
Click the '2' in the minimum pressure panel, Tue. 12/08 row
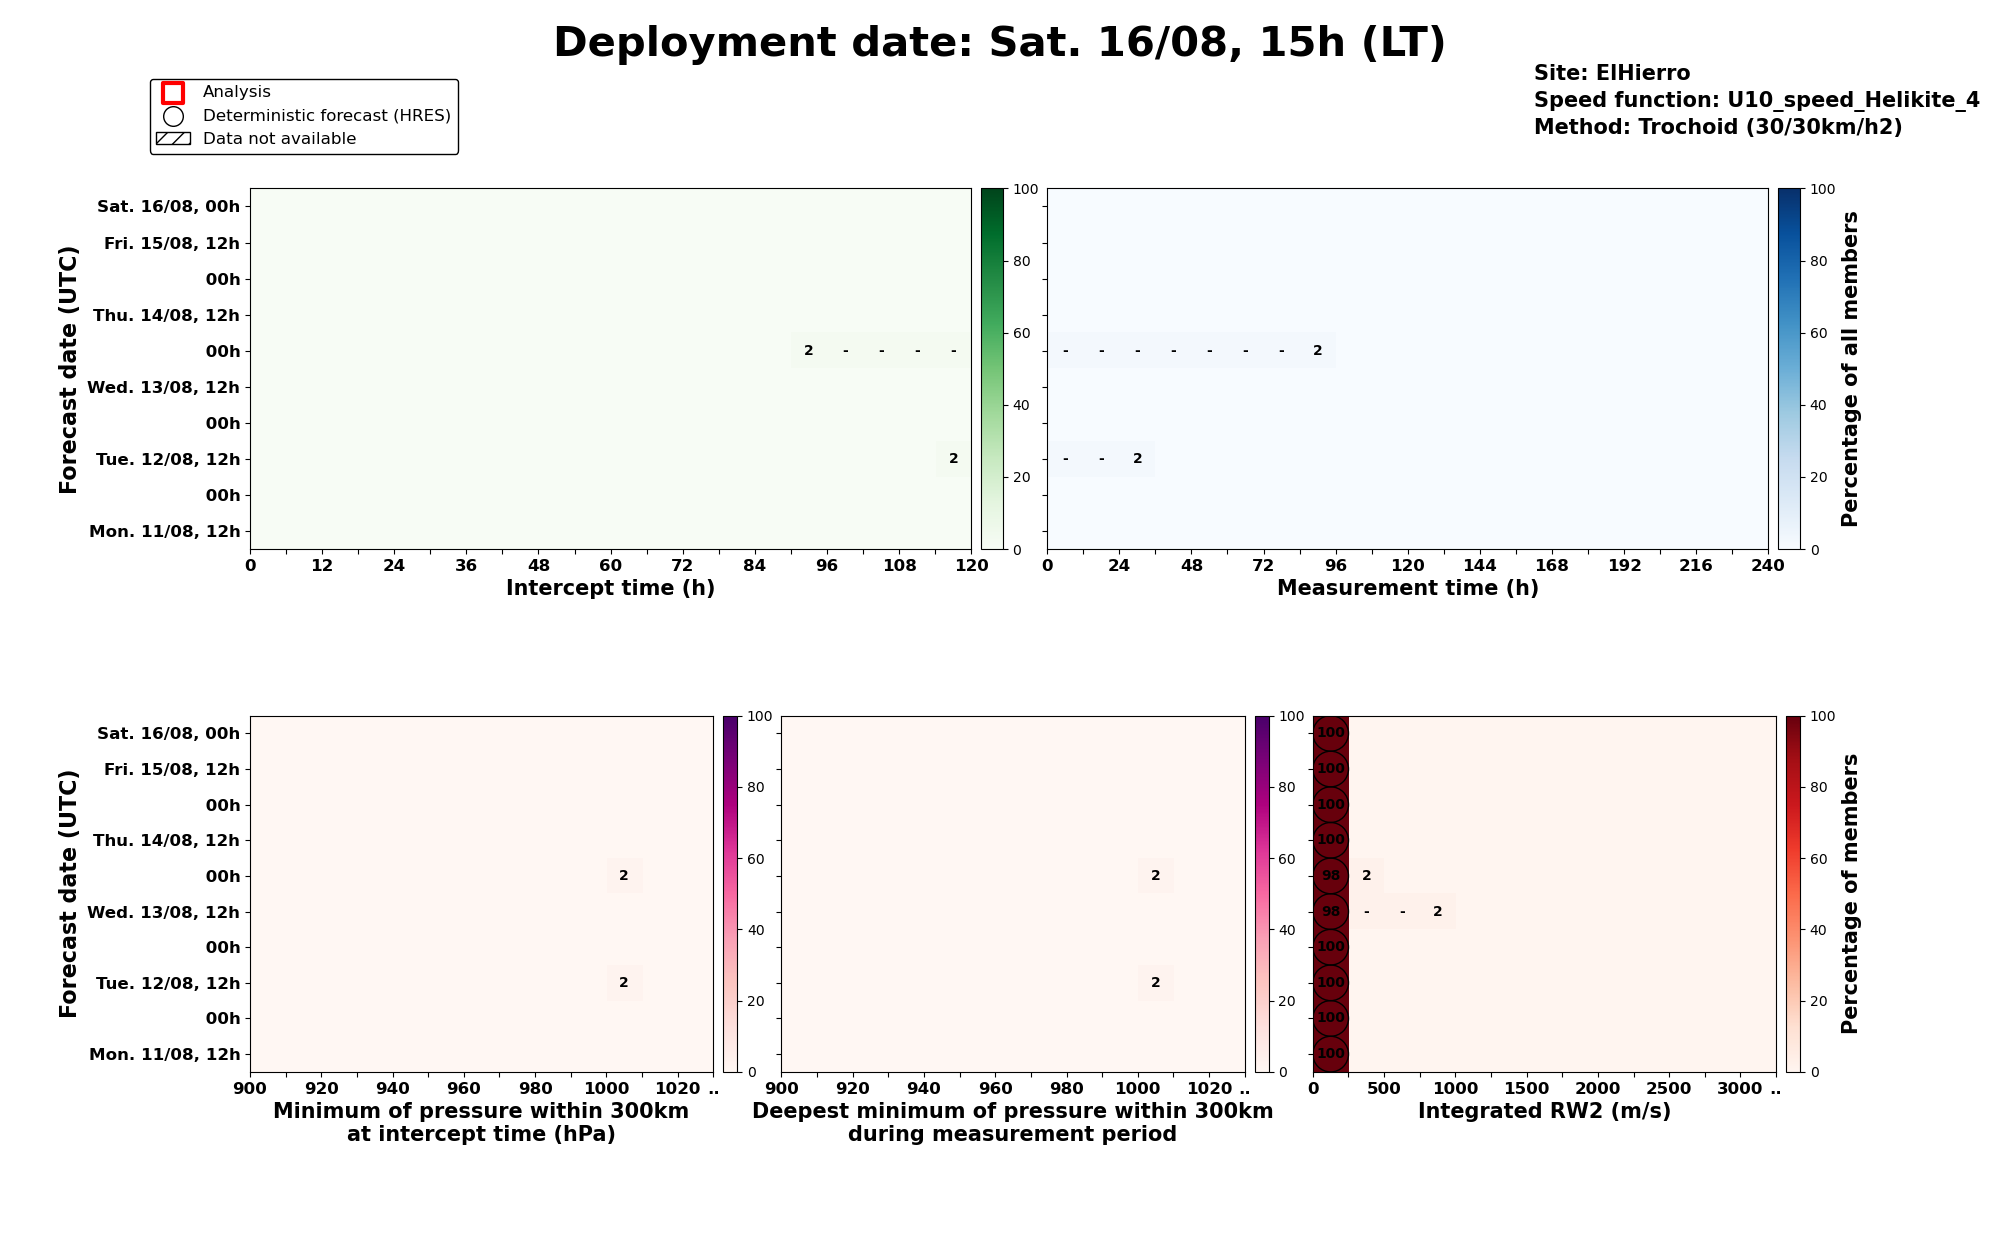(624, 983)
